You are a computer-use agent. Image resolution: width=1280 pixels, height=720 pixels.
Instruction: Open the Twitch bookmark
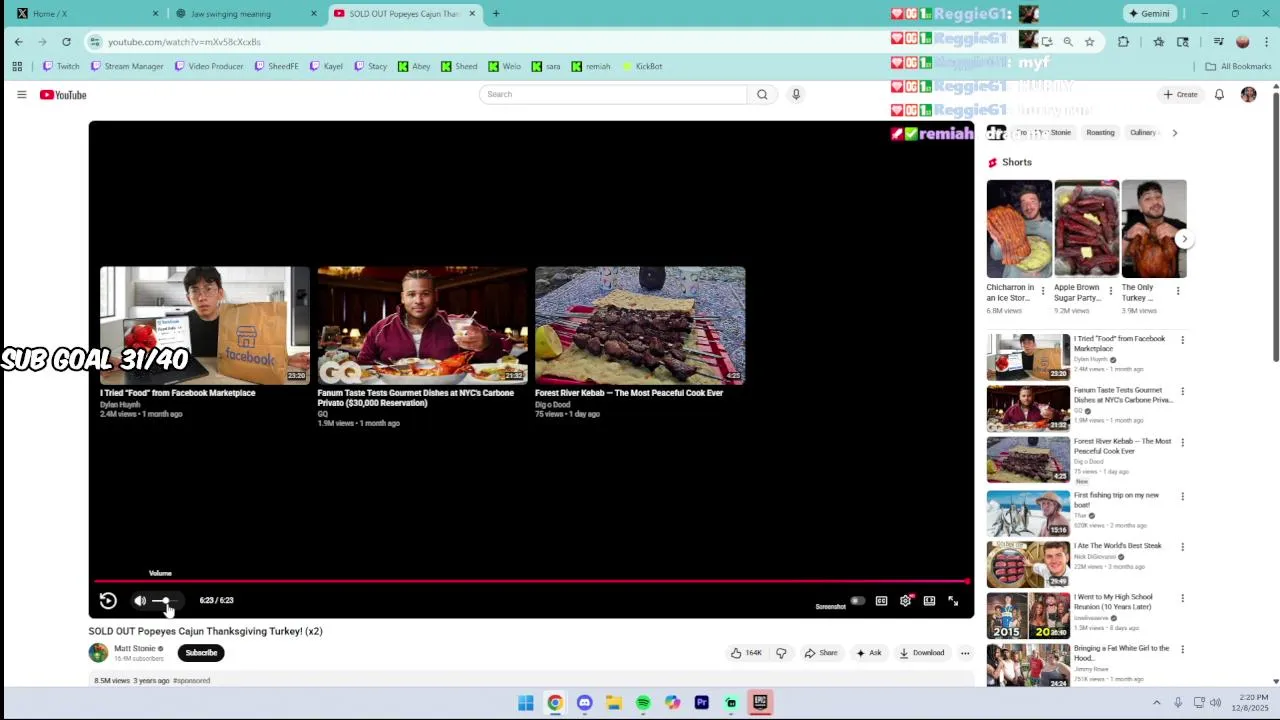tap(61, 66)
